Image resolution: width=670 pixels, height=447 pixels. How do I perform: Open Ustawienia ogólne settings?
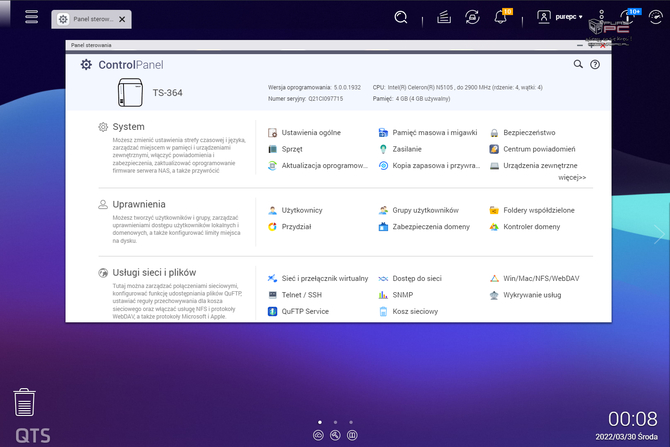point(304,132)
